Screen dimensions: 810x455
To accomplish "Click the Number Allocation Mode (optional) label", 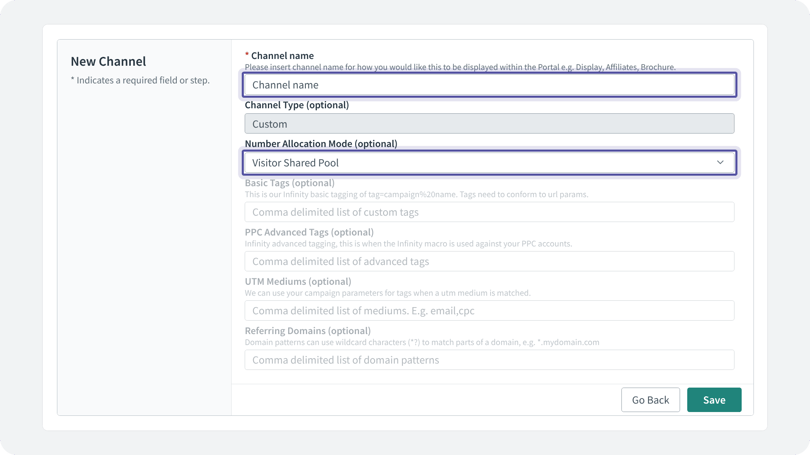I will (321, 144).
